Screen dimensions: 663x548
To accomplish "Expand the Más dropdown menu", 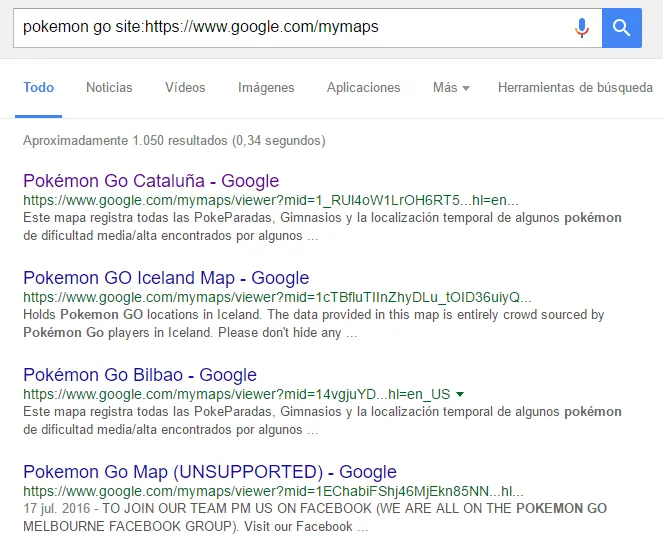I will click(451, 88).
